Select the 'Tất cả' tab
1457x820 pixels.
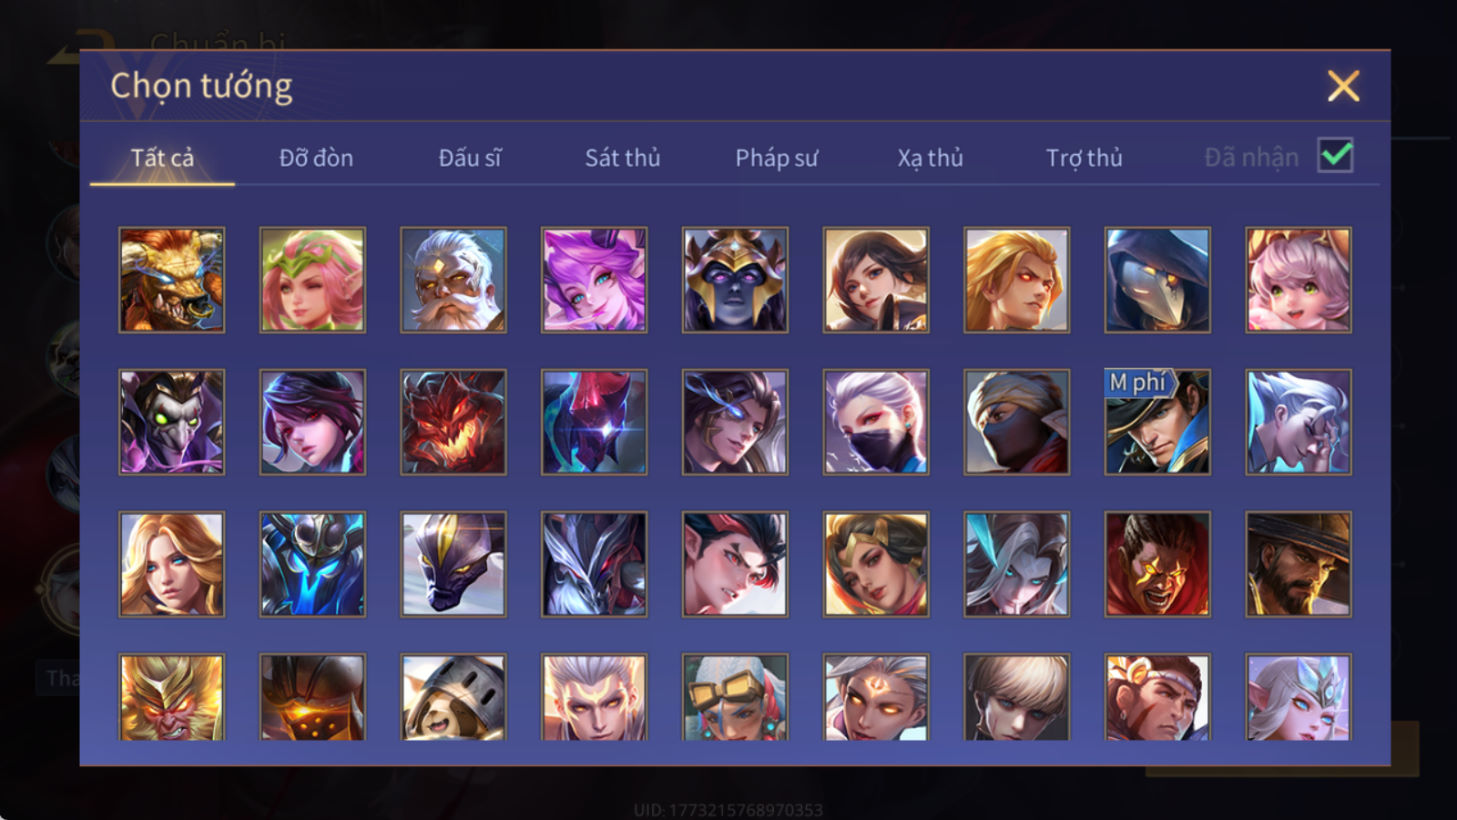[162, 158]
